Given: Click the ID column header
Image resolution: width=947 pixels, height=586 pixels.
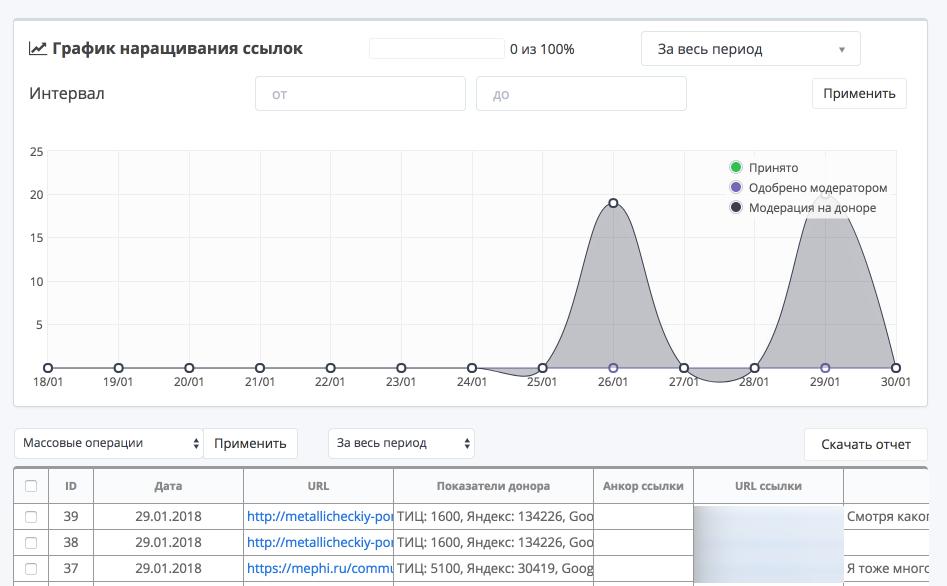Looking at the screenshot, I should point(71,486).
